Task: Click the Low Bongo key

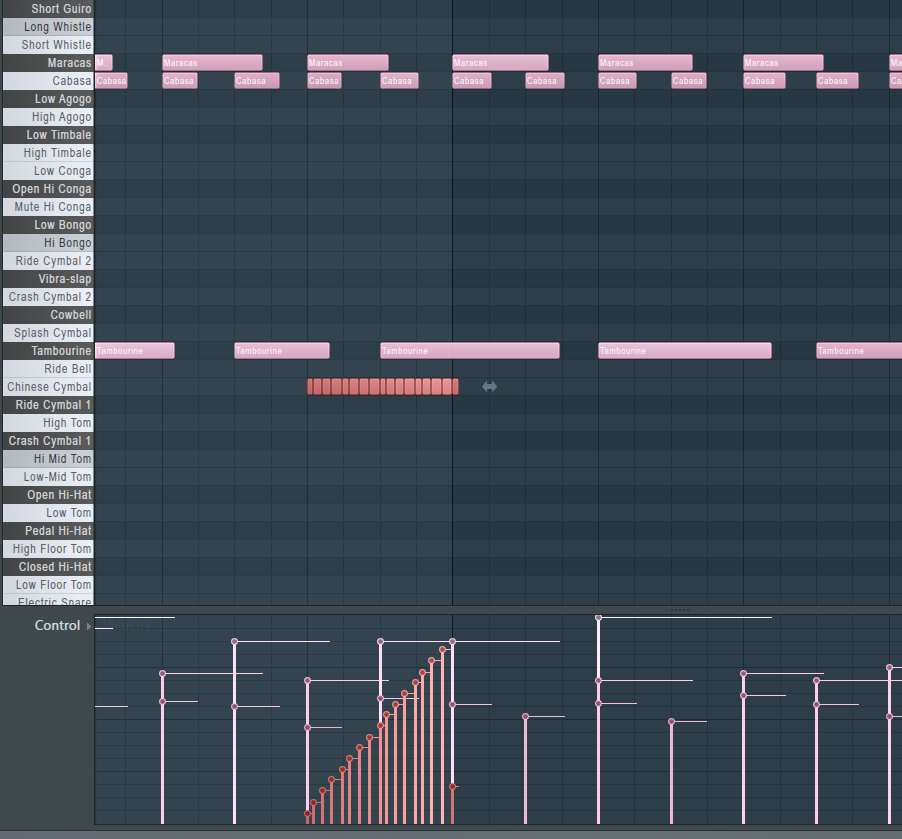Action: pyautogui.click(x=48, y=224)
